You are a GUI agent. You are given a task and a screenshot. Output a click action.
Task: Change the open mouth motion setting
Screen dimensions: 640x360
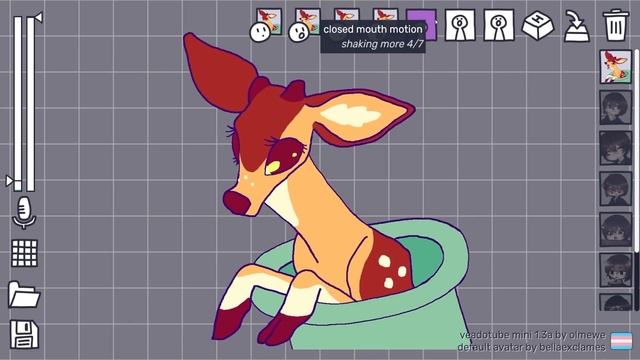460,25
